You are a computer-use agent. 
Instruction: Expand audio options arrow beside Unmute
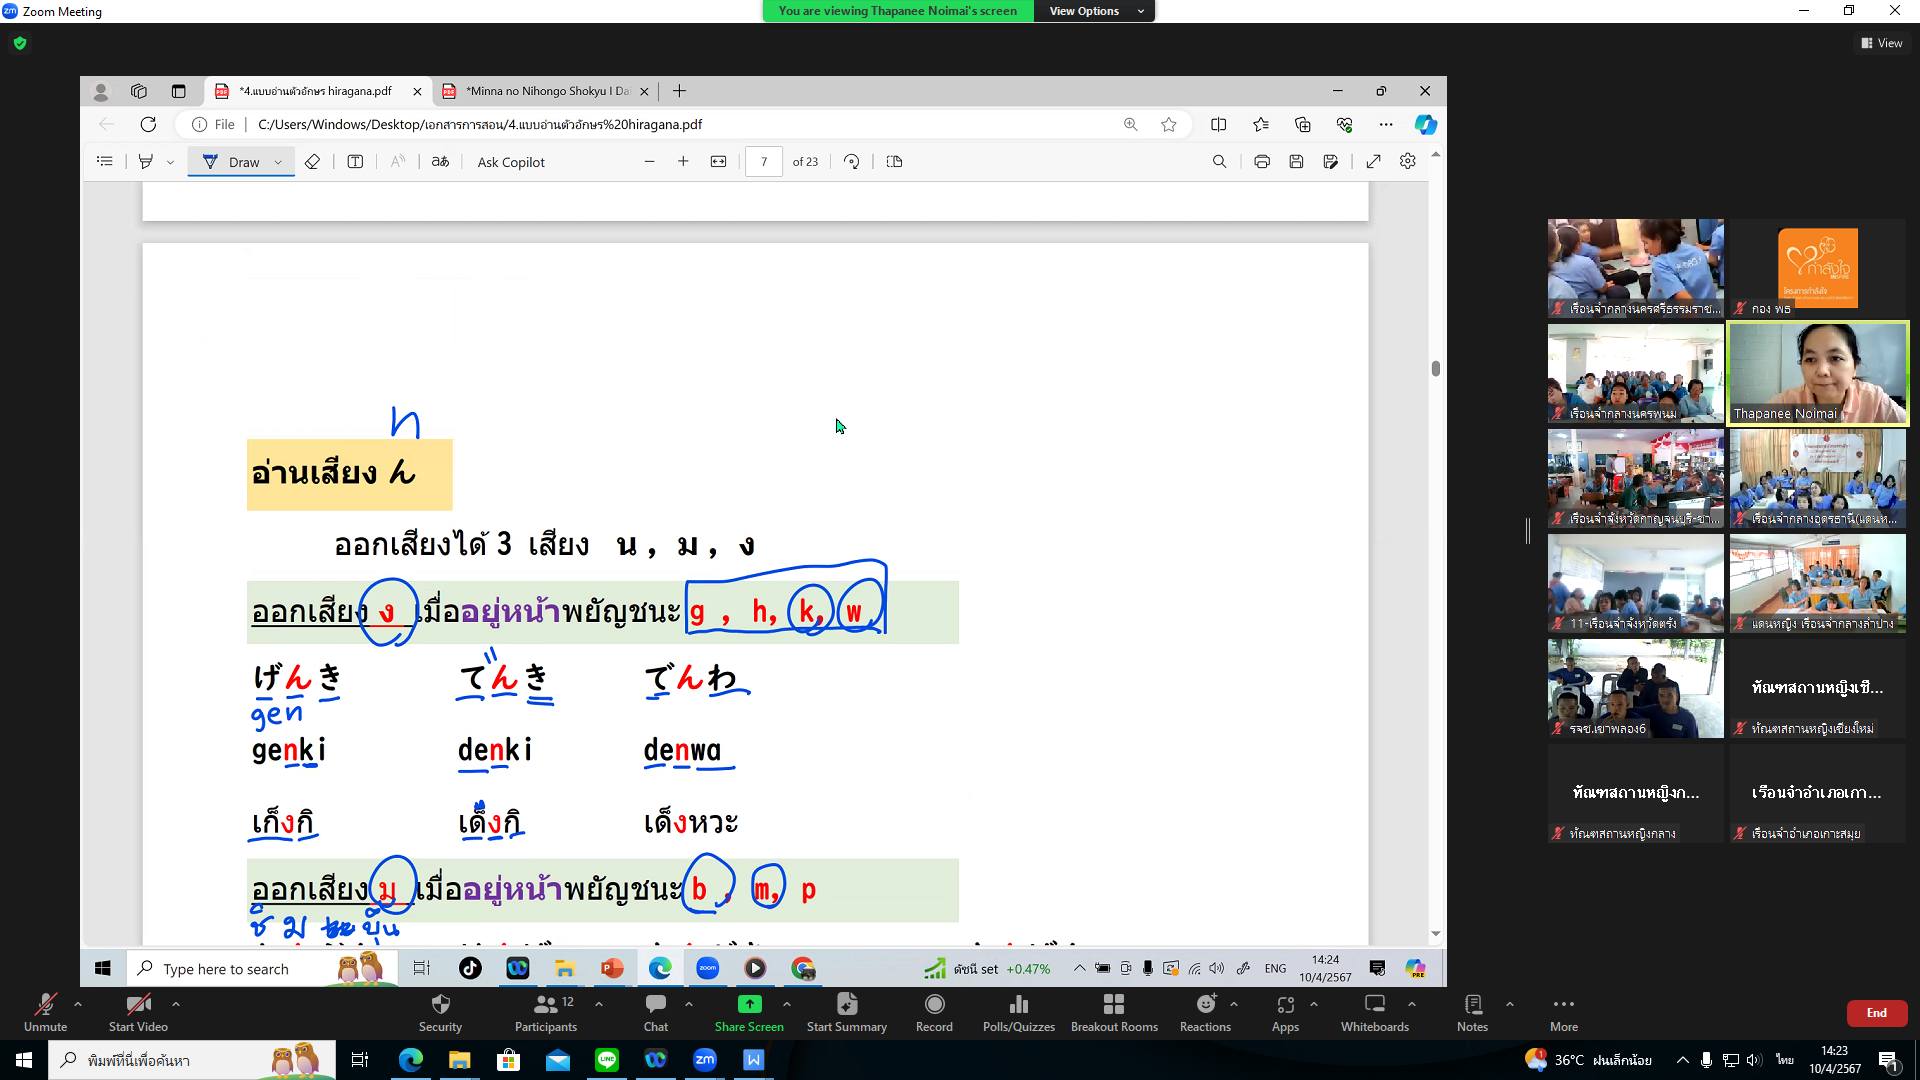78,1004
